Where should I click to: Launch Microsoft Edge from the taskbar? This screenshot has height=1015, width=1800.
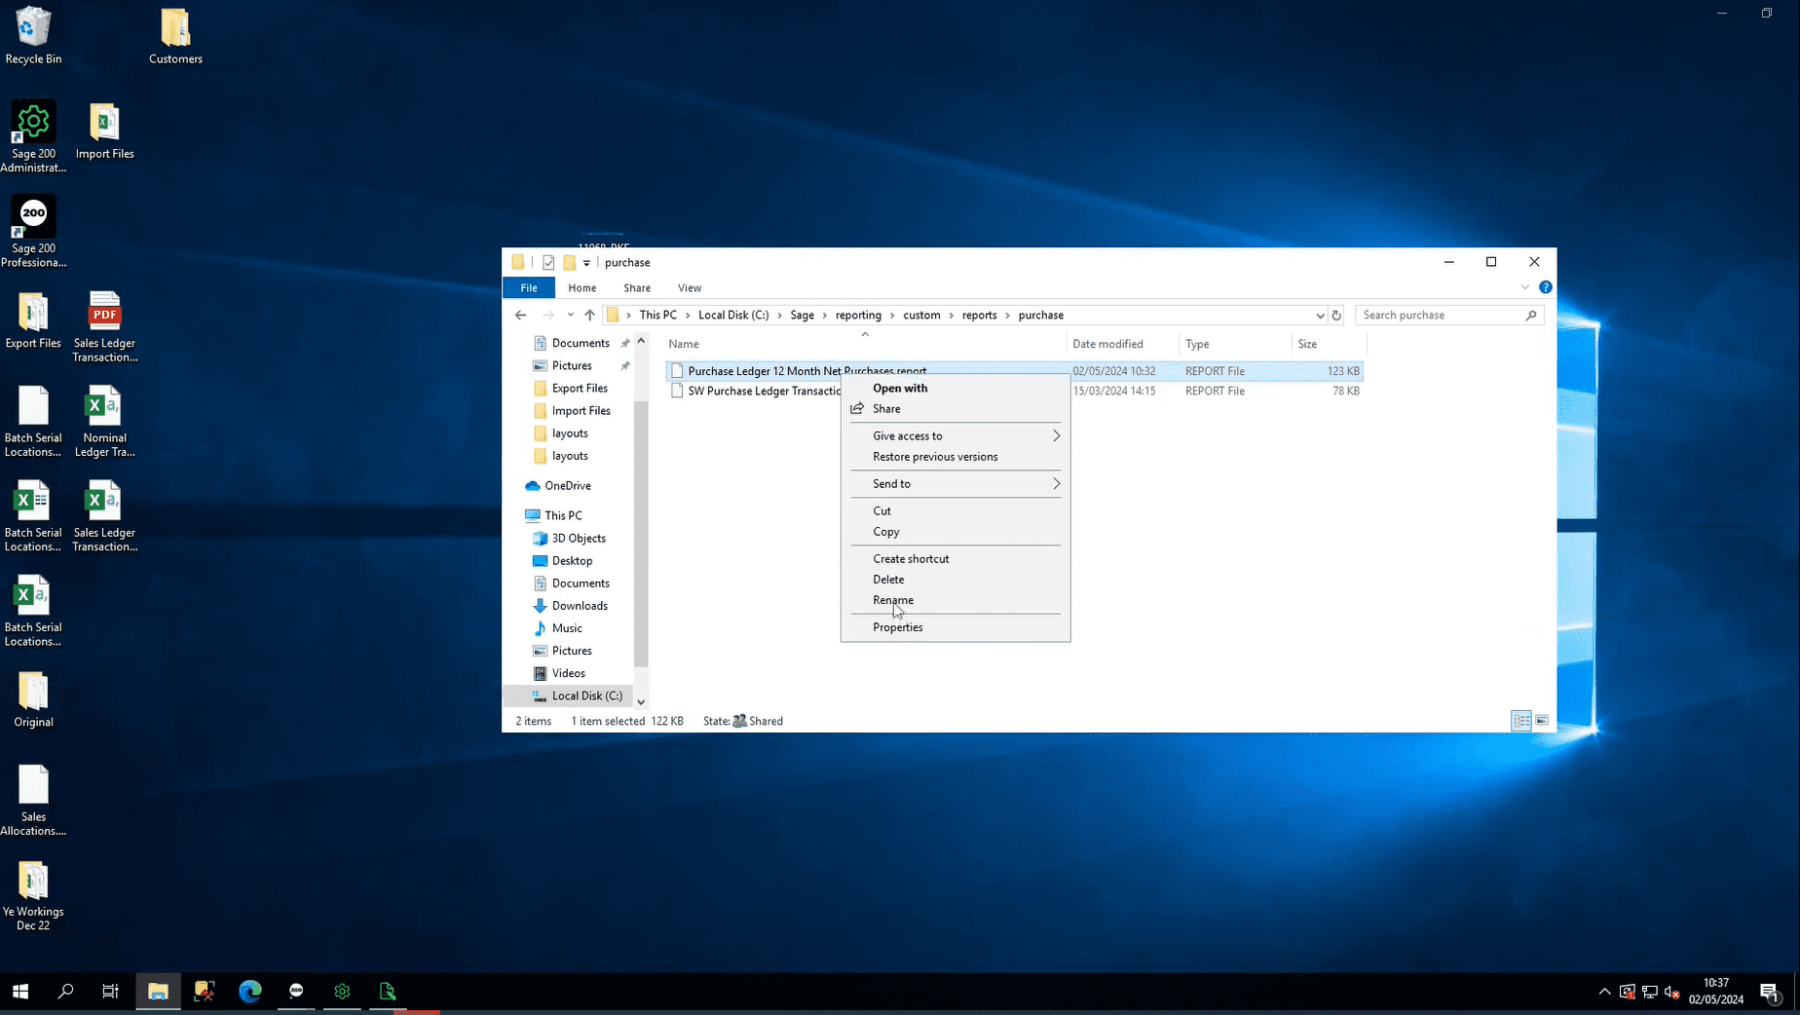click(250, 991)
